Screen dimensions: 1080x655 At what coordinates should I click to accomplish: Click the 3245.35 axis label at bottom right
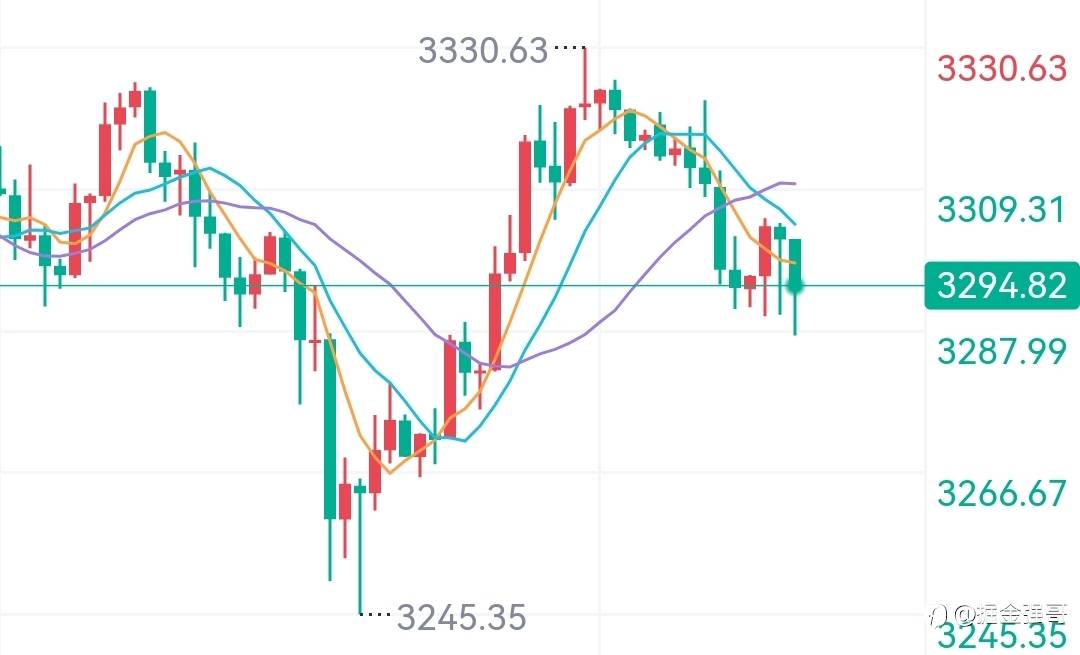point(1002,636)
